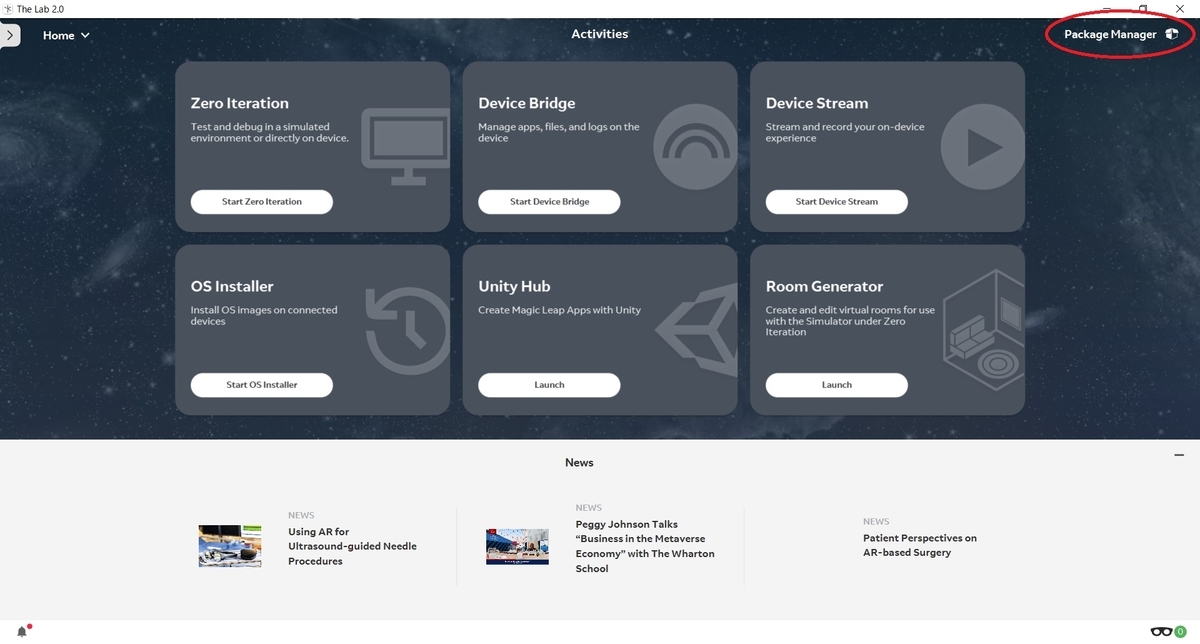Click the OS Installer card title
This screenshot has width=1200, height=644.
pos(232,286)
